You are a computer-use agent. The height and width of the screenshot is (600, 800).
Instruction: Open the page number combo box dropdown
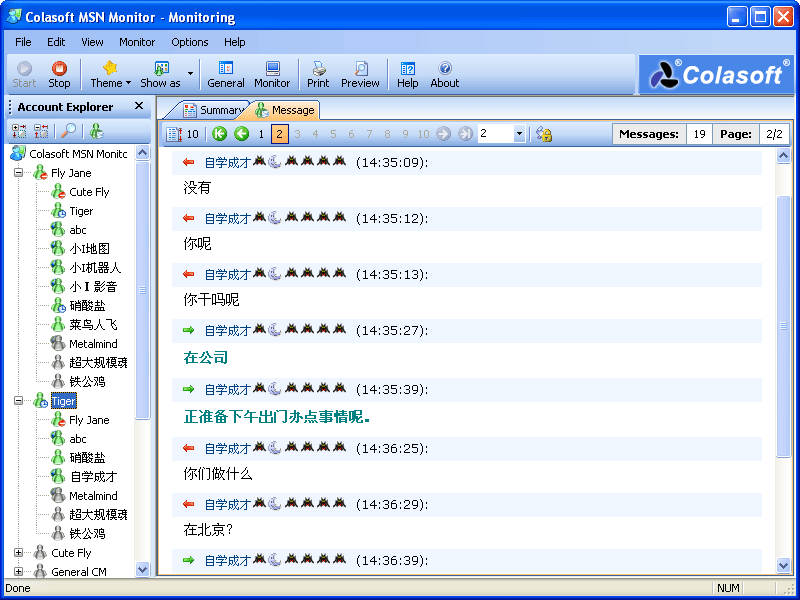pos(519,134)
